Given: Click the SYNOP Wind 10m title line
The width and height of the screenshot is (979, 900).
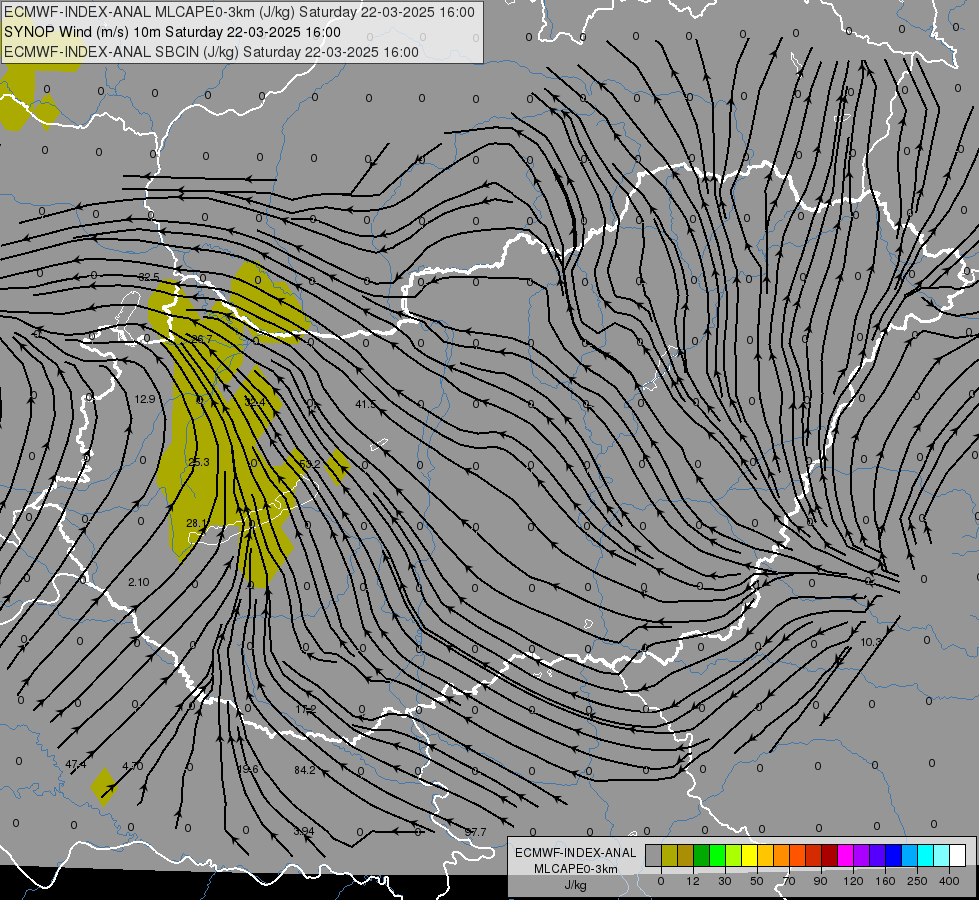Looking at the screenshot, I should click(172, 32).
